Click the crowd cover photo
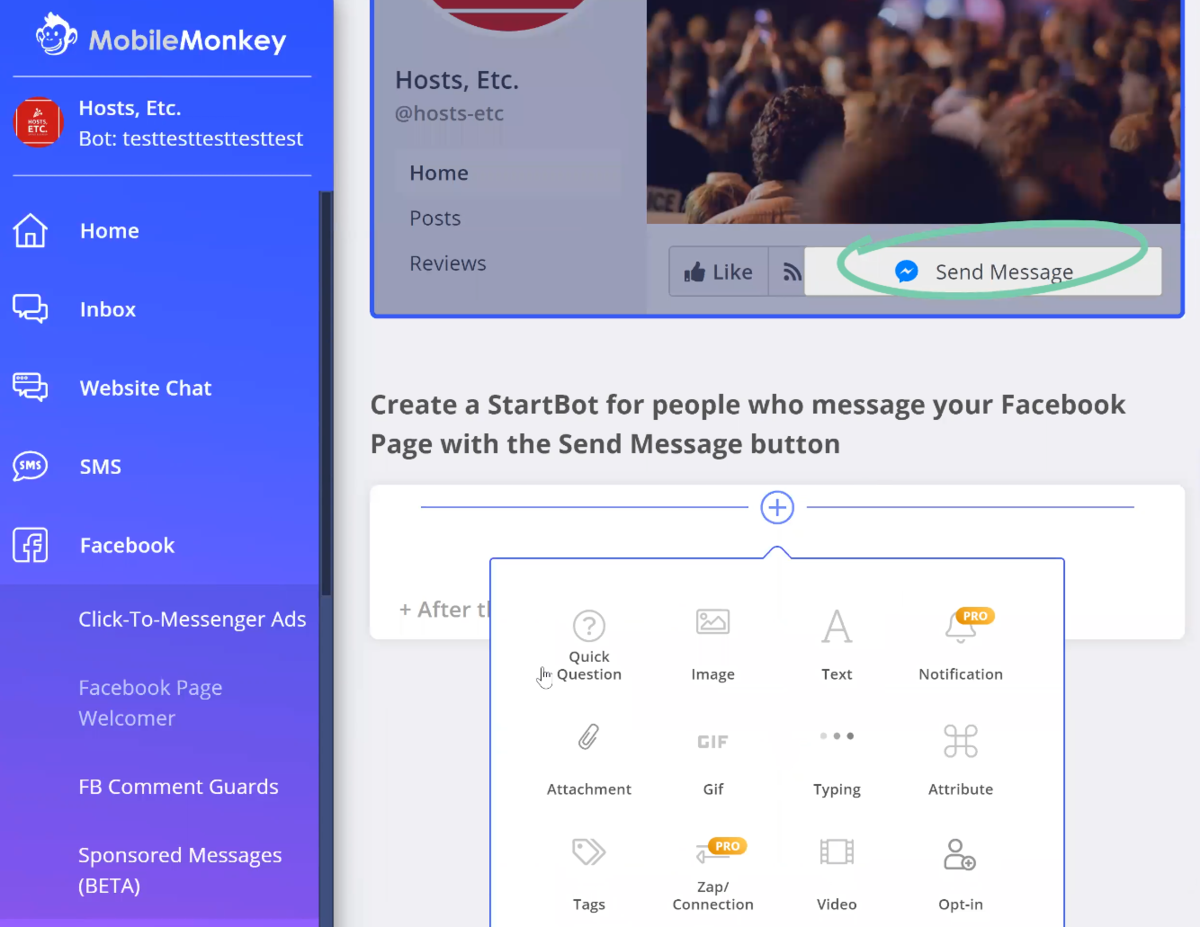 pos(913,110)
